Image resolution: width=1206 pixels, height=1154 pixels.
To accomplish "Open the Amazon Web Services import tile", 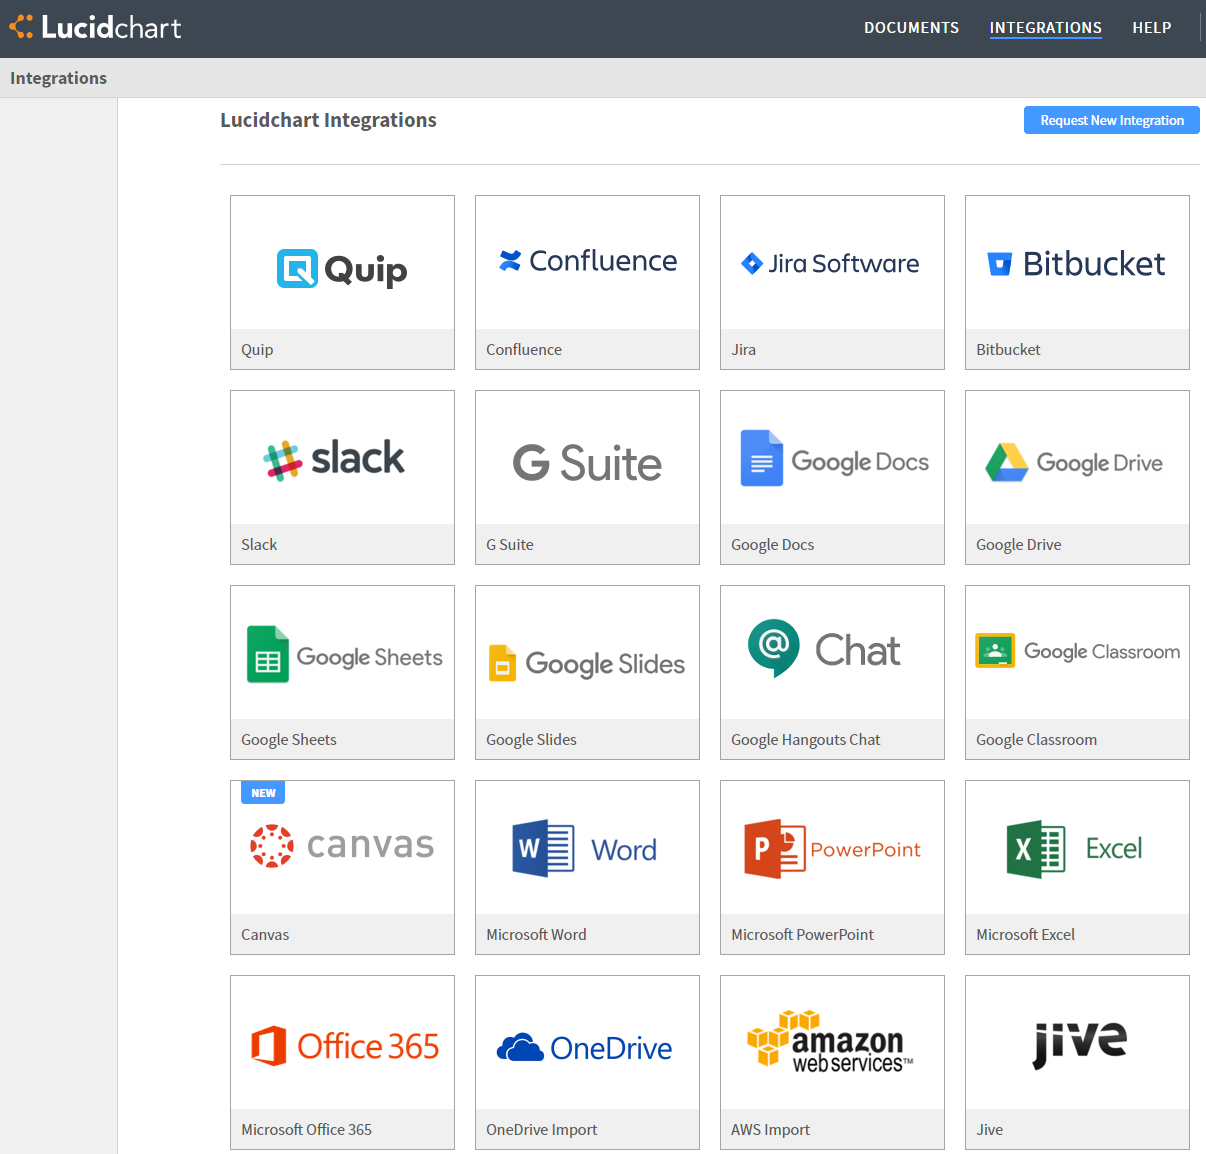I will [x=832, y=1043].
